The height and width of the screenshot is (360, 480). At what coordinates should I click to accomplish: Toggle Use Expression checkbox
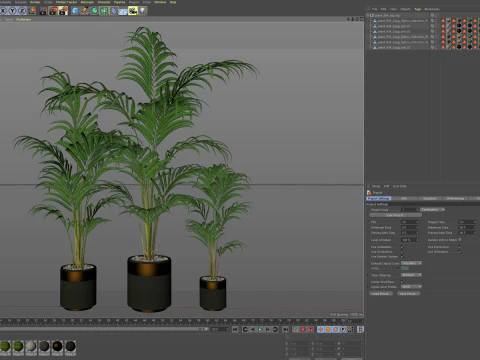(x=459, y=247)
